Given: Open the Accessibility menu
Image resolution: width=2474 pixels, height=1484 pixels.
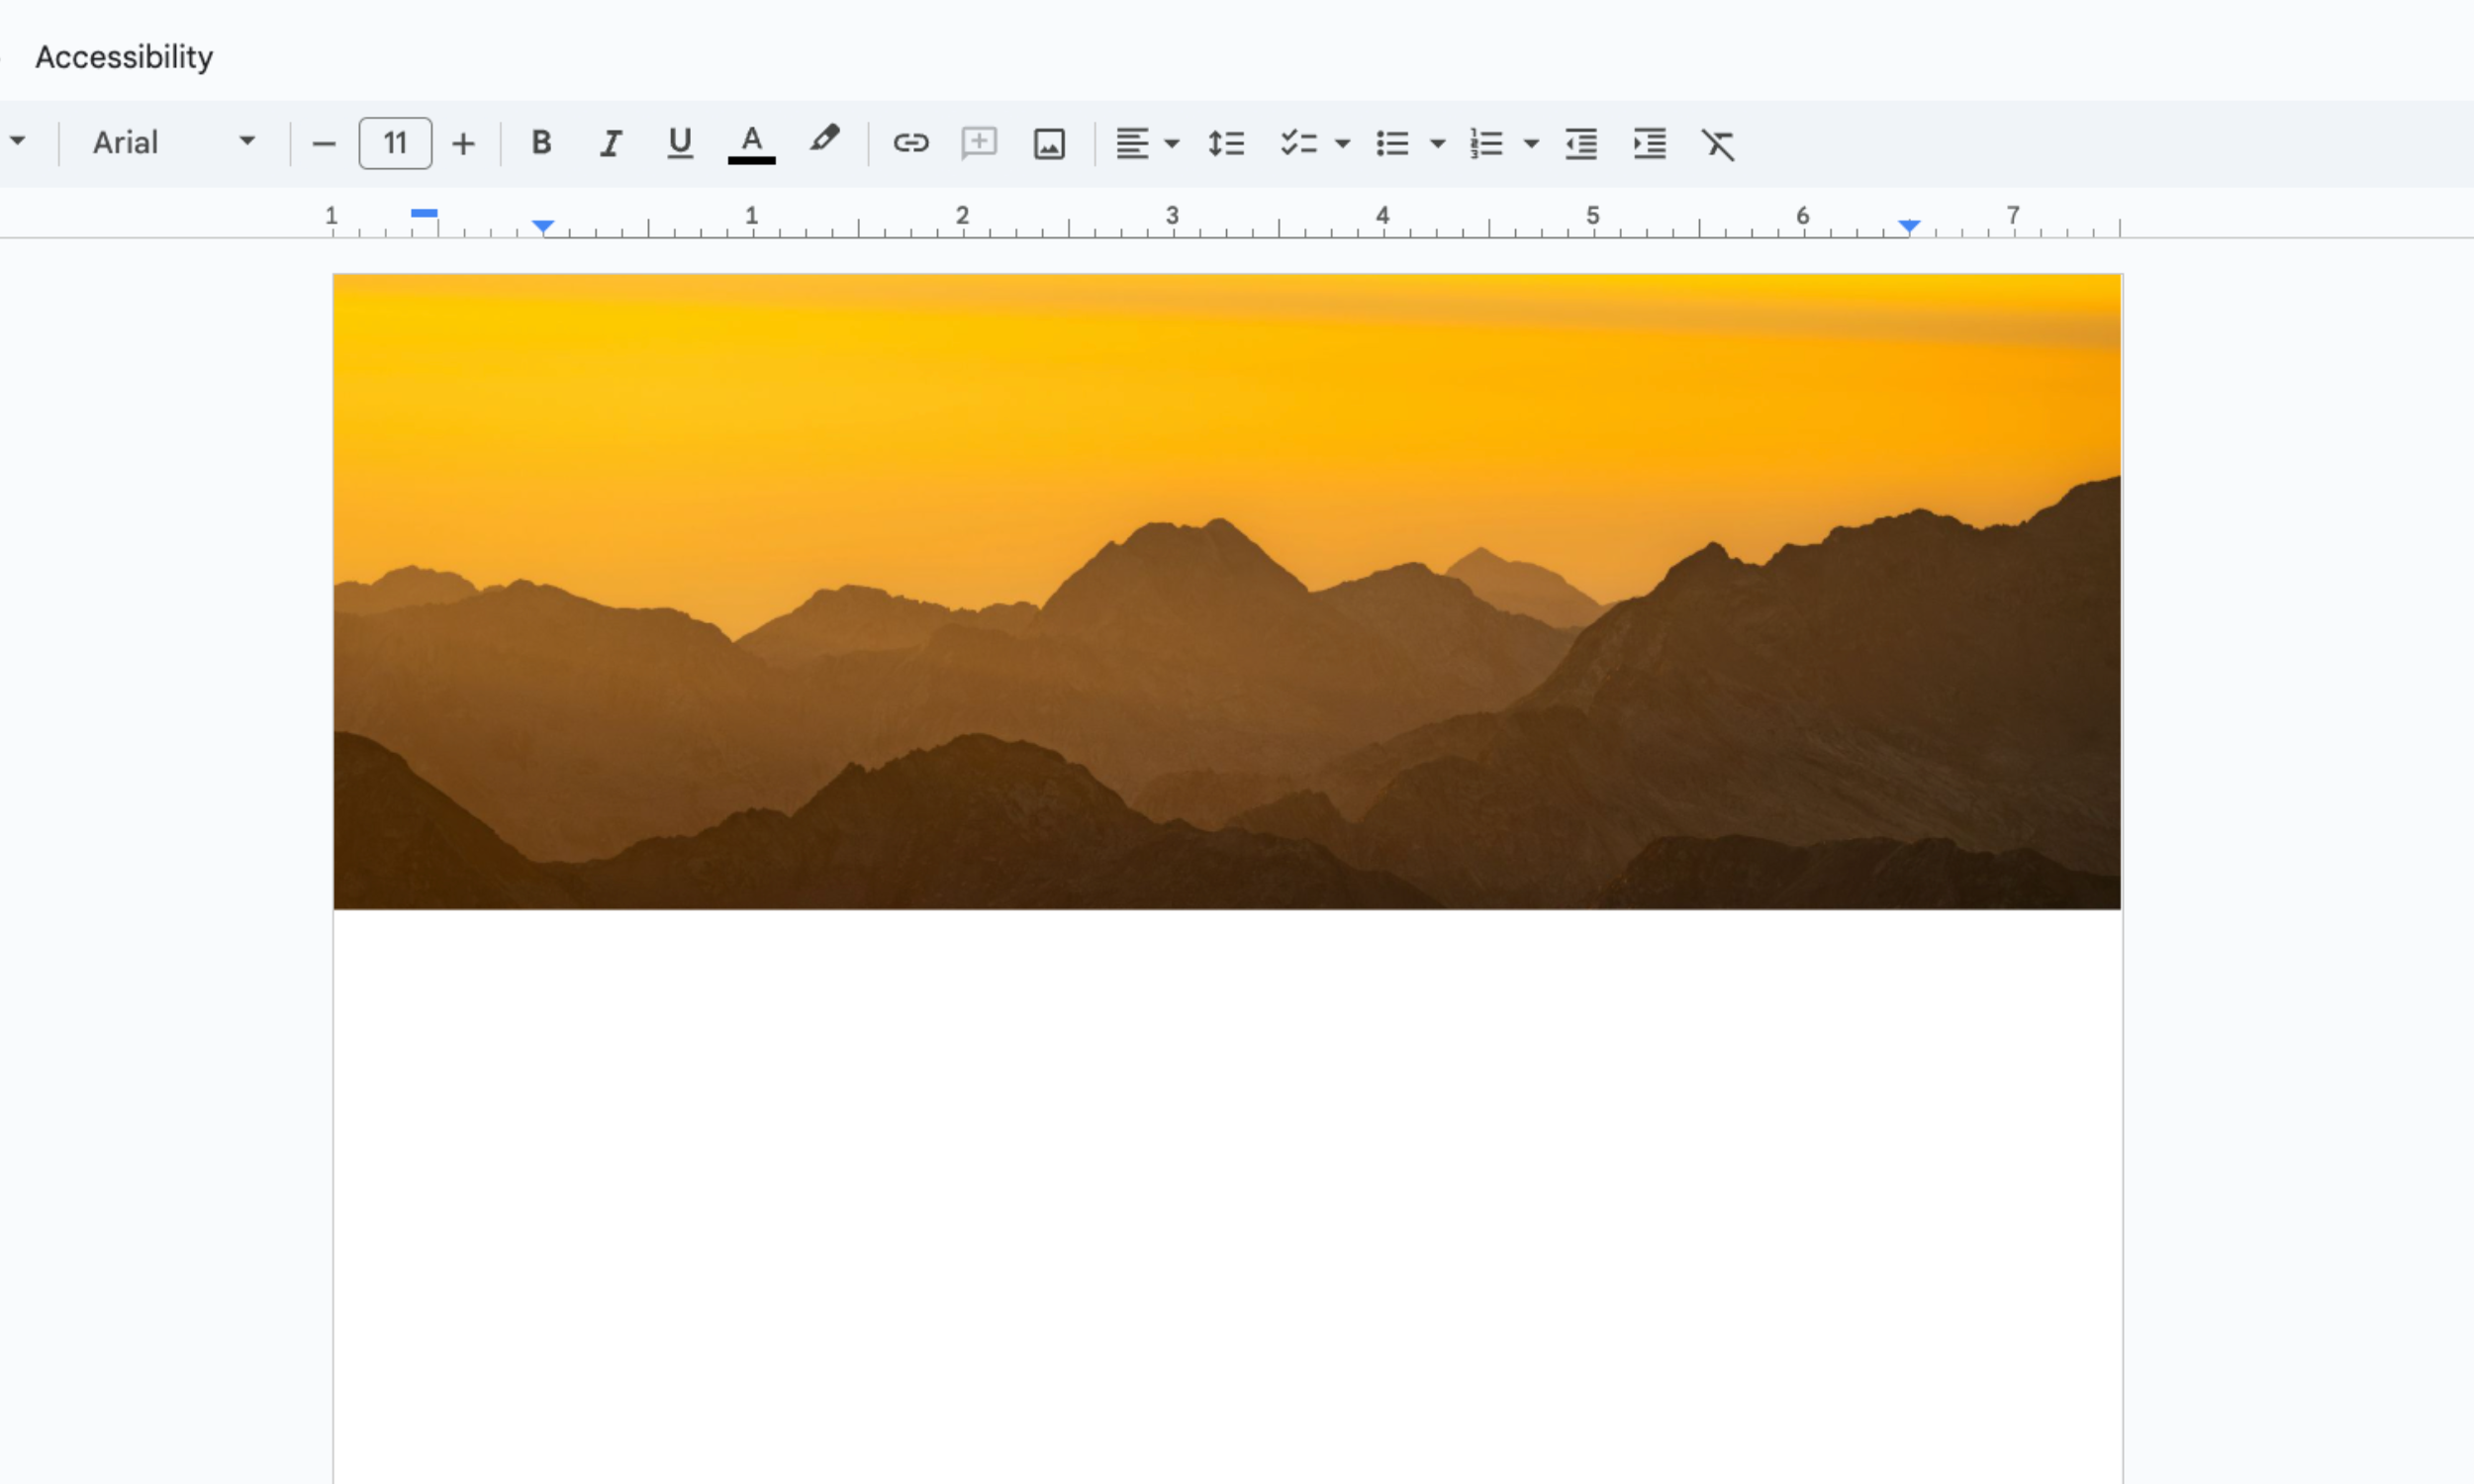Looking at the screenshot, I should click(123, 57).
